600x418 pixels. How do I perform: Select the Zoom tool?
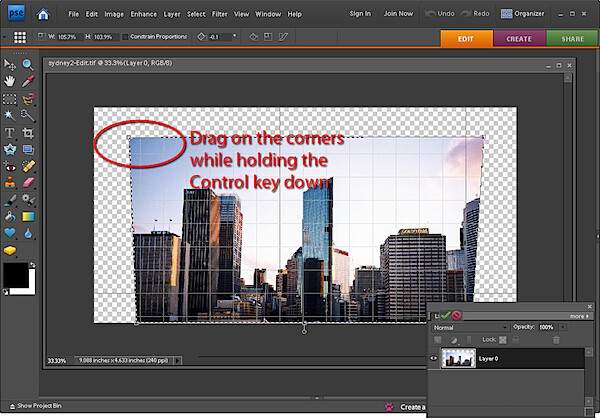click(x=28, y=64)
